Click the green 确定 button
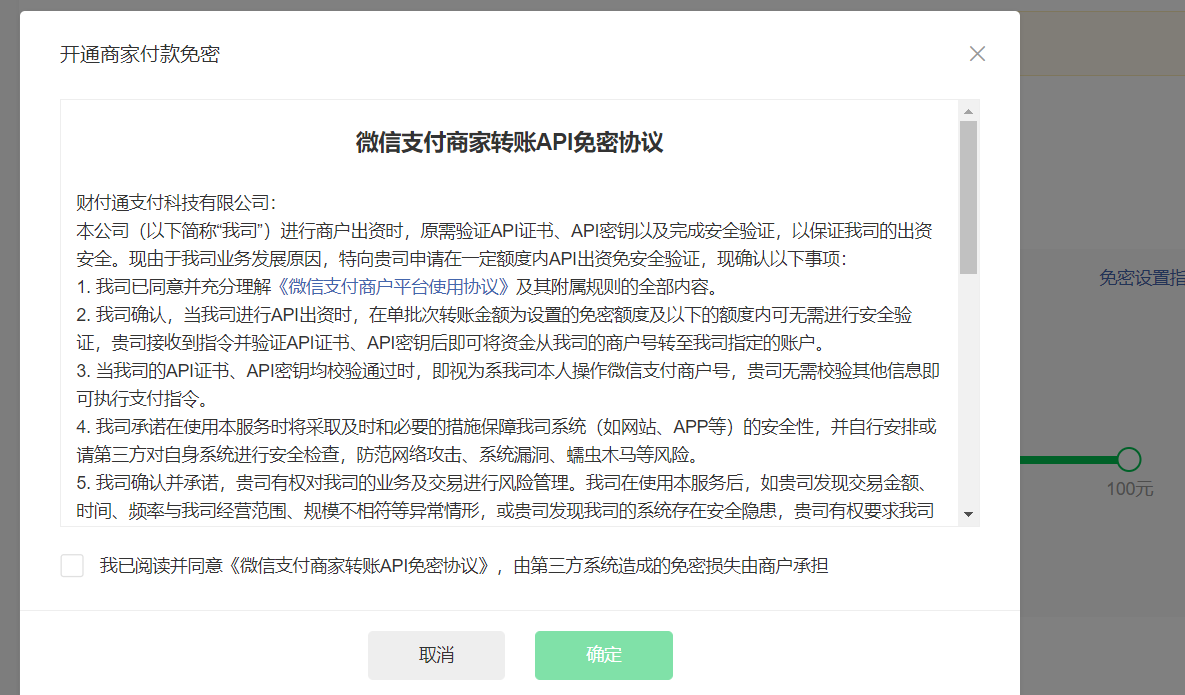This screenshot has height=695, width=1185. tap(604, 655)
